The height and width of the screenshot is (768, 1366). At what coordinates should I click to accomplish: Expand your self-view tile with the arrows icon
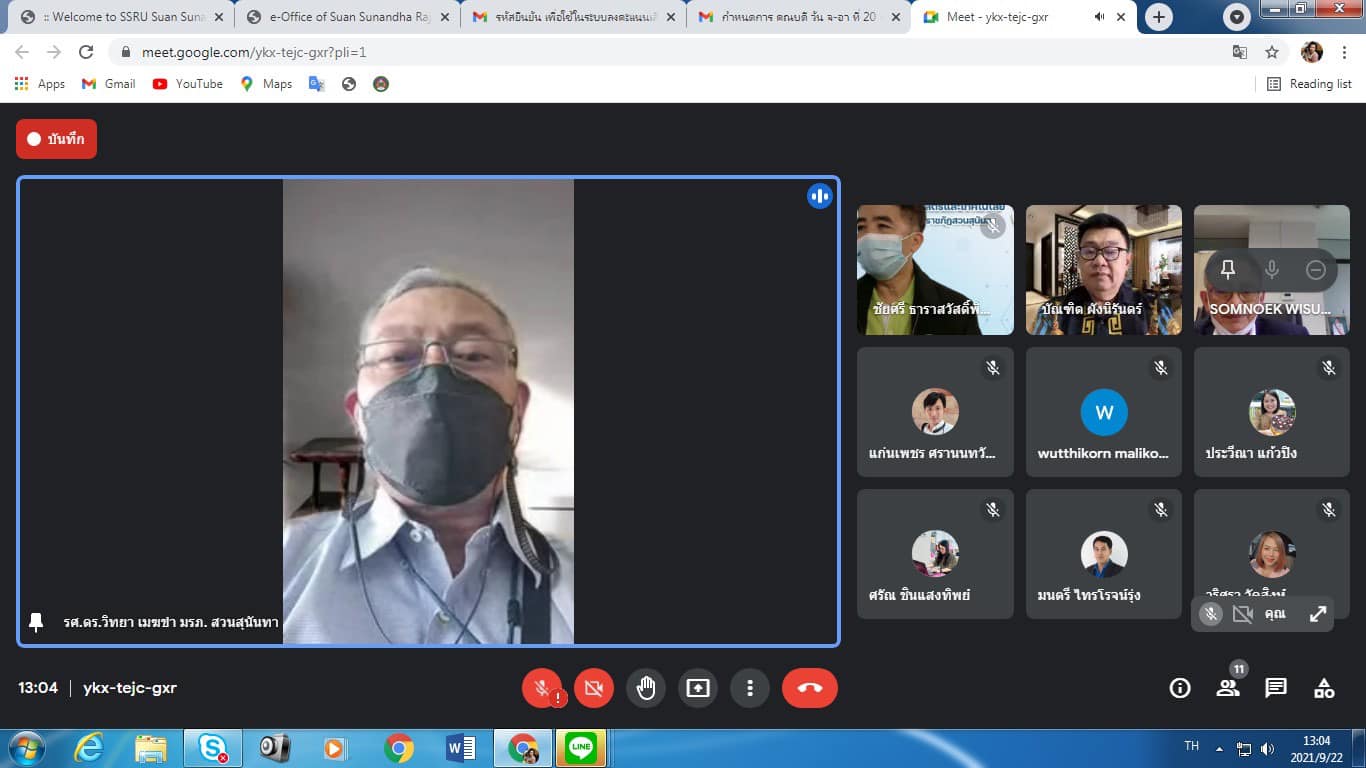(x=1318, y=614)
